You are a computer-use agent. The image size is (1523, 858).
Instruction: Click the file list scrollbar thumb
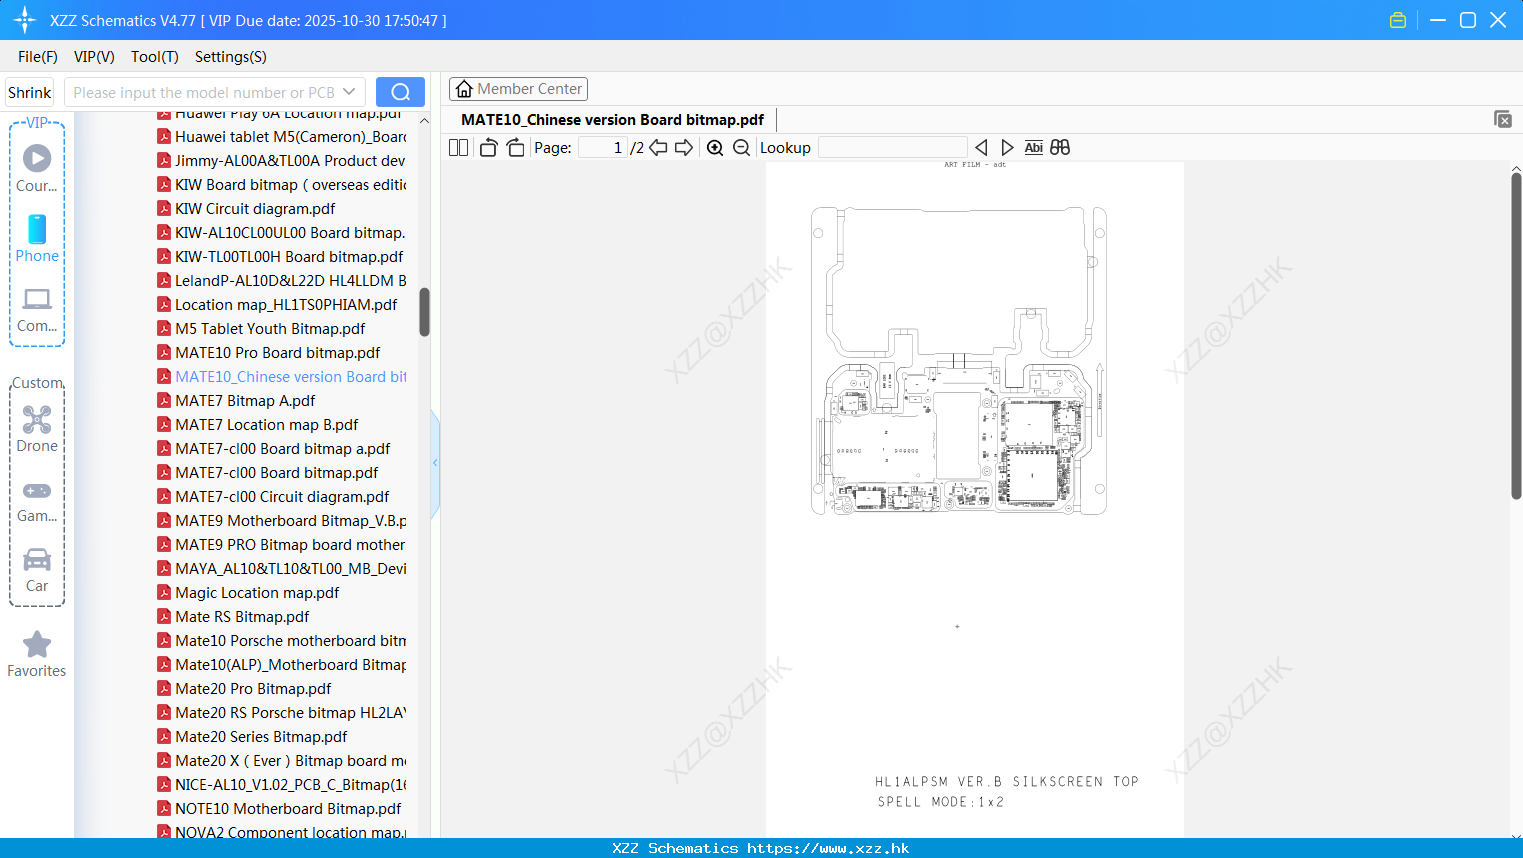click(424, 312)
